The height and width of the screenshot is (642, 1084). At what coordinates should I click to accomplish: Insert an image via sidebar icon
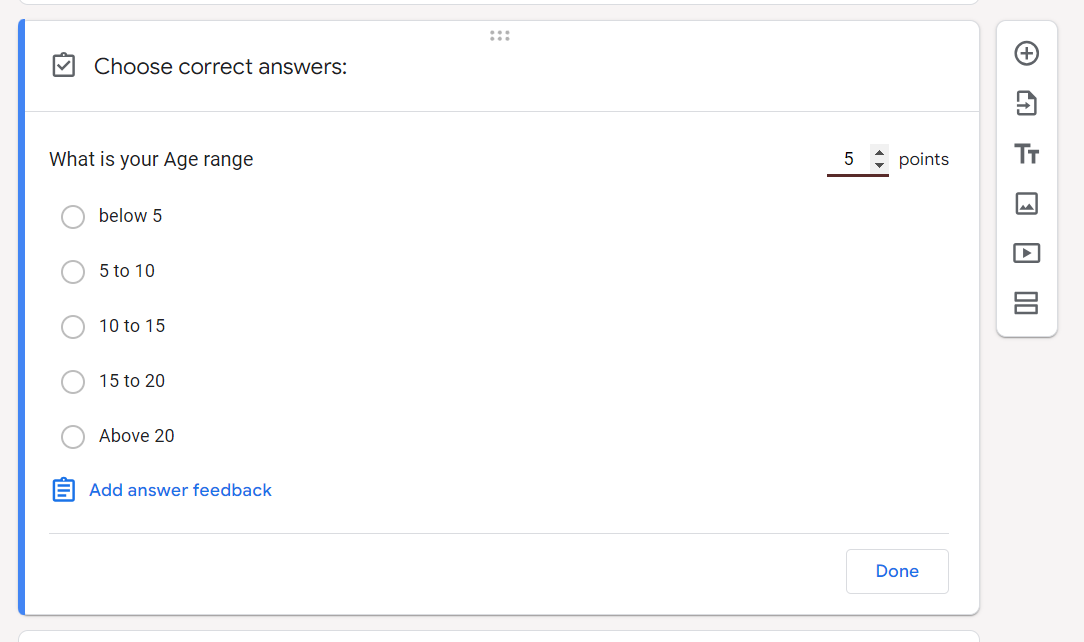1027,204
